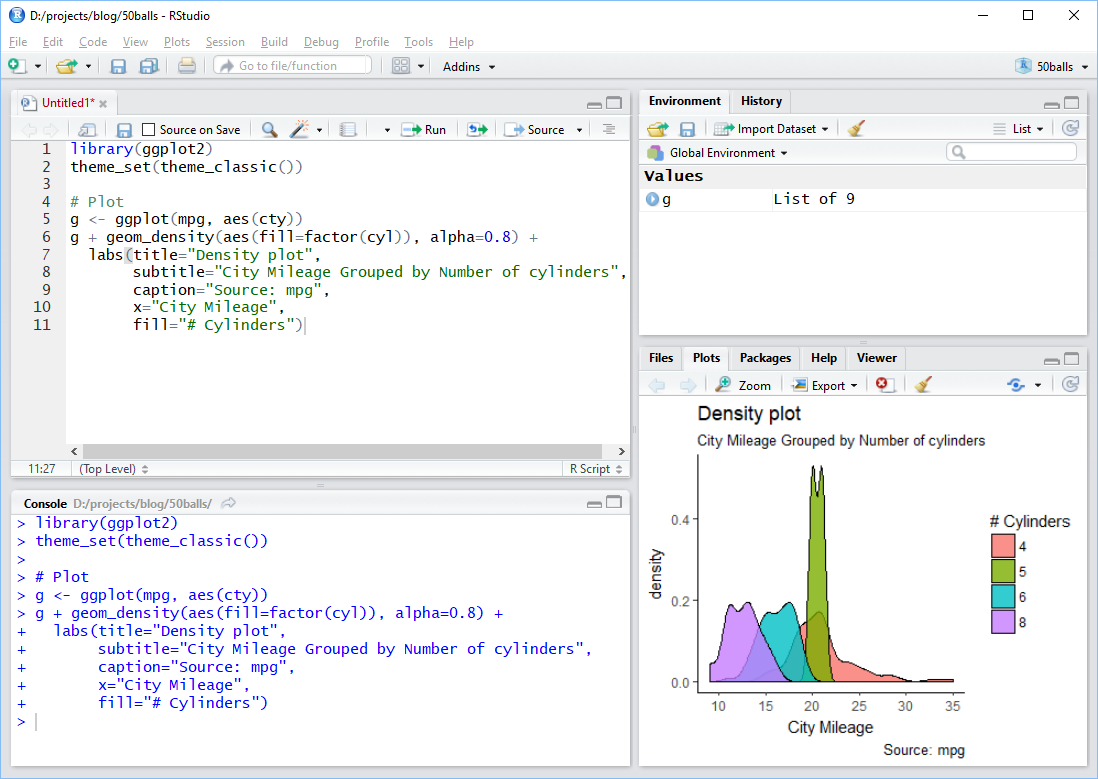
Task: Run the selected code with Run button
Action: click(x=424, y=129)
